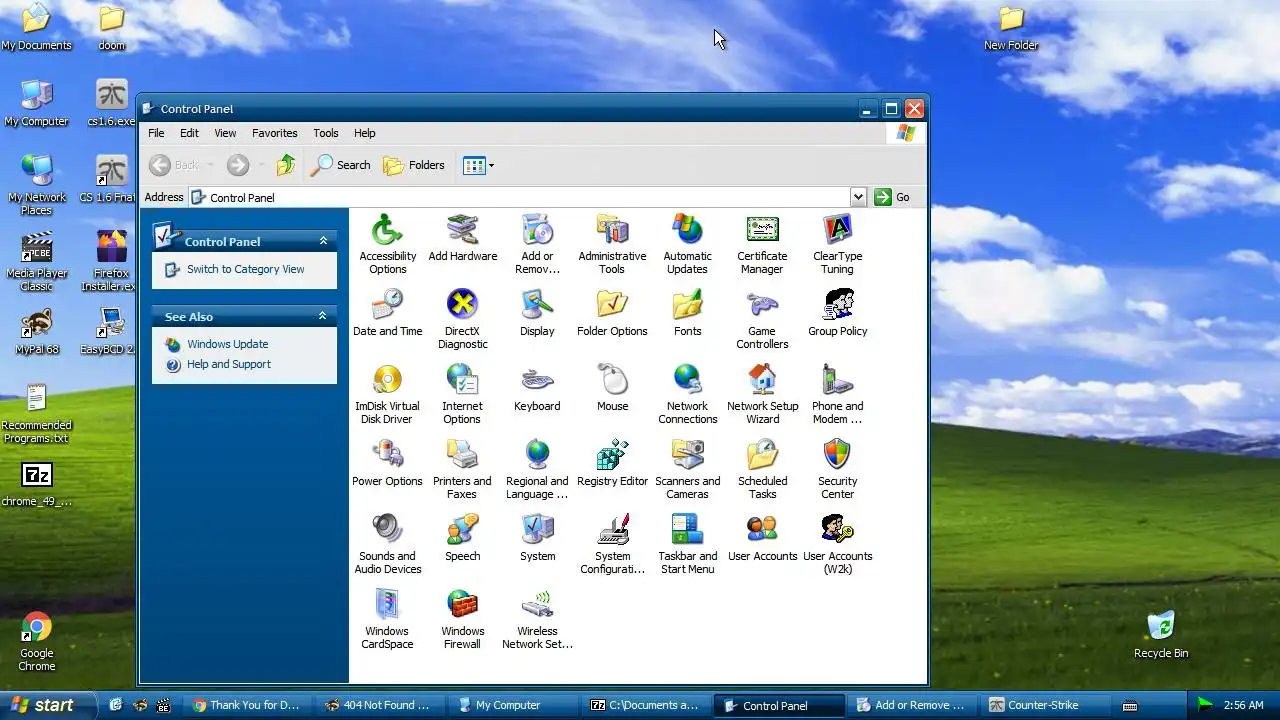This screenshot has height=720, width=1280.
Task: Open System Configuration utility icon
Action: (x=612, y=544)
